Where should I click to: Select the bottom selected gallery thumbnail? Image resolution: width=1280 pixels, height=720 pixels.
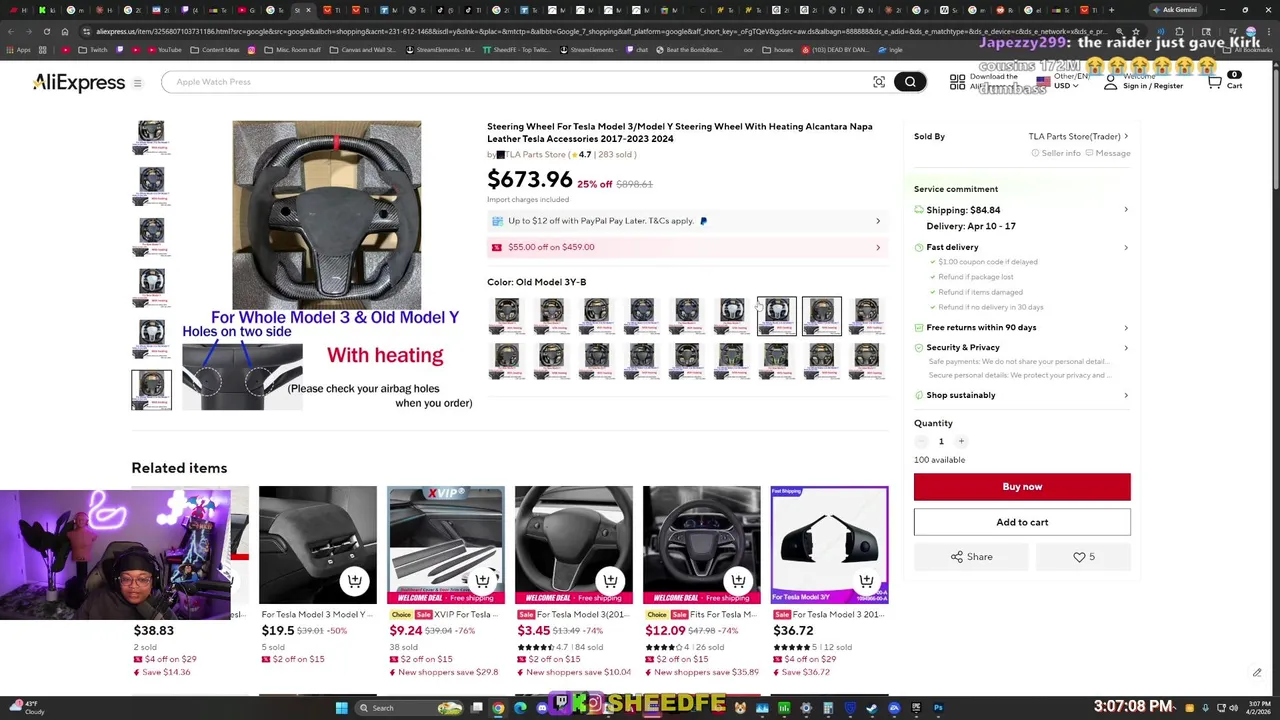(x=152, y=390)
